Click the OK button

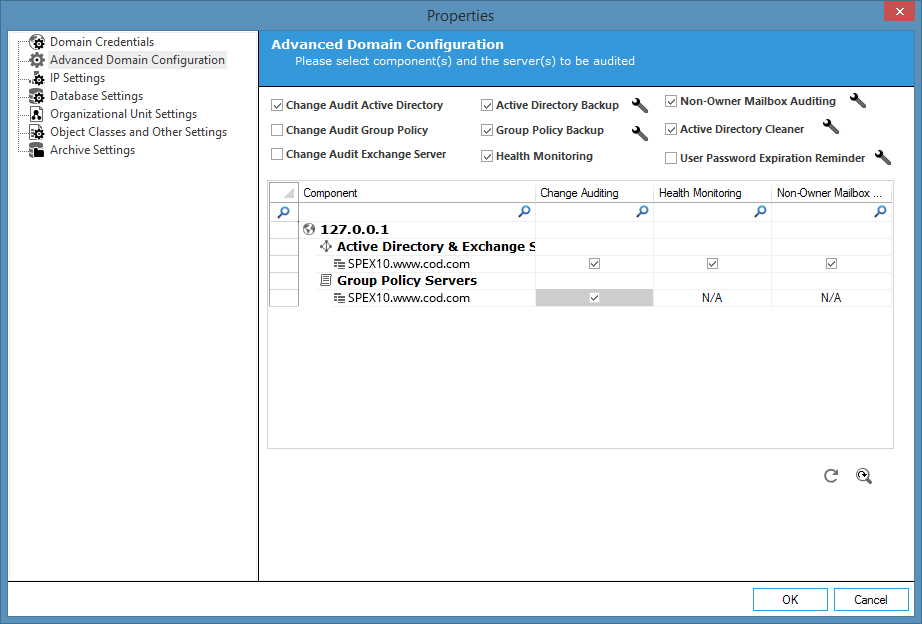790,600
